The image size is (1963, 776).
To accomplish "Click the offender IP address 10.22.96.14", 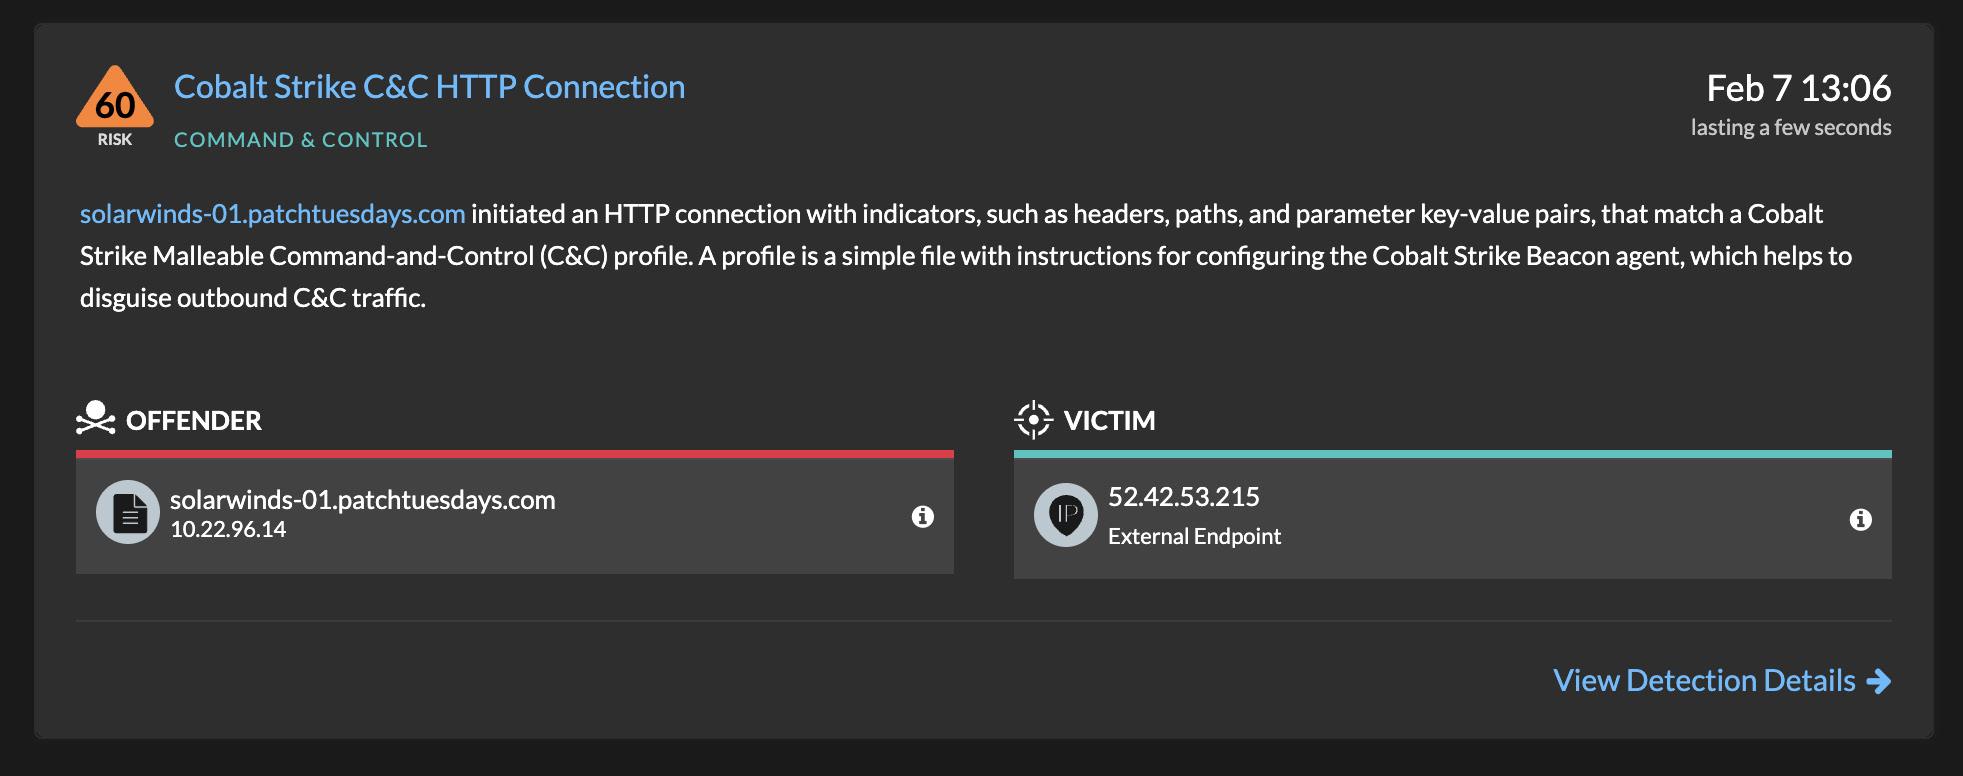I will pos(228,530).
